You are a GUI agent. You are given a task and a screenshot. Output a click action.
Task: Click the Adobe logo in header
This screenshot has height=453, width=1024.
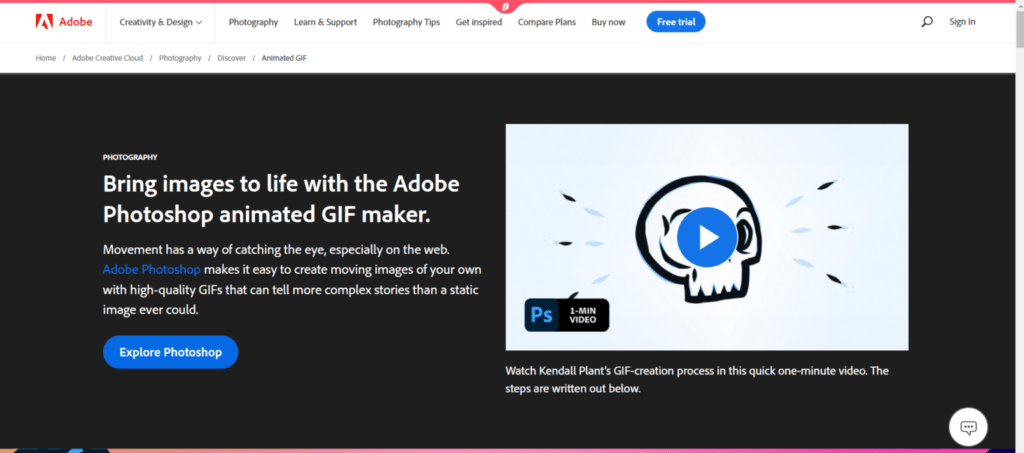[x=62, y=21]
